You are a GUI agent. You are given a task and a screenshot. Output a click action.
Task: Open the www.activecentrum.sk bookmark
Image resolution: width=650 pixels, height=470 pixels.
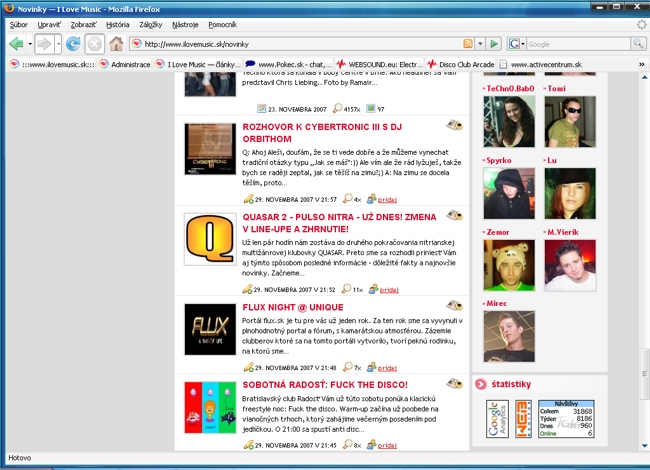coord(541,64)
